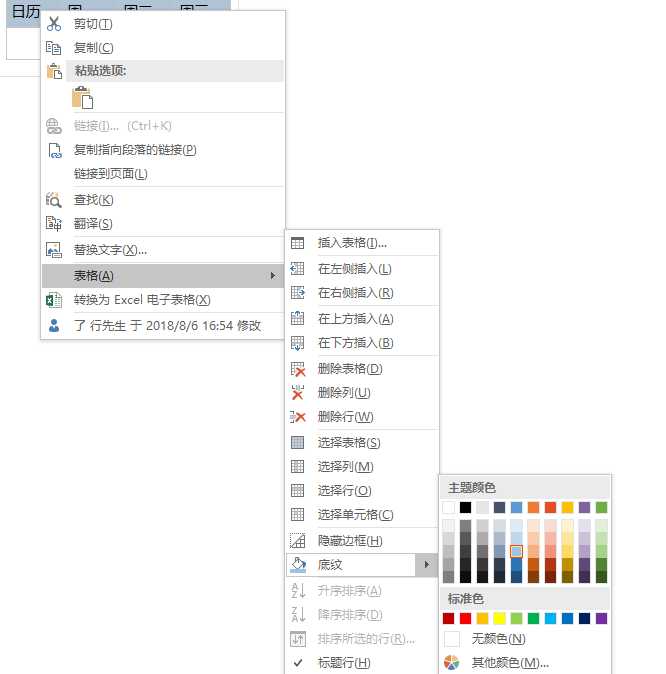This screenshot has height=674, width=666.
Task: Click the Copy pages icon
Action: (54, 48)
